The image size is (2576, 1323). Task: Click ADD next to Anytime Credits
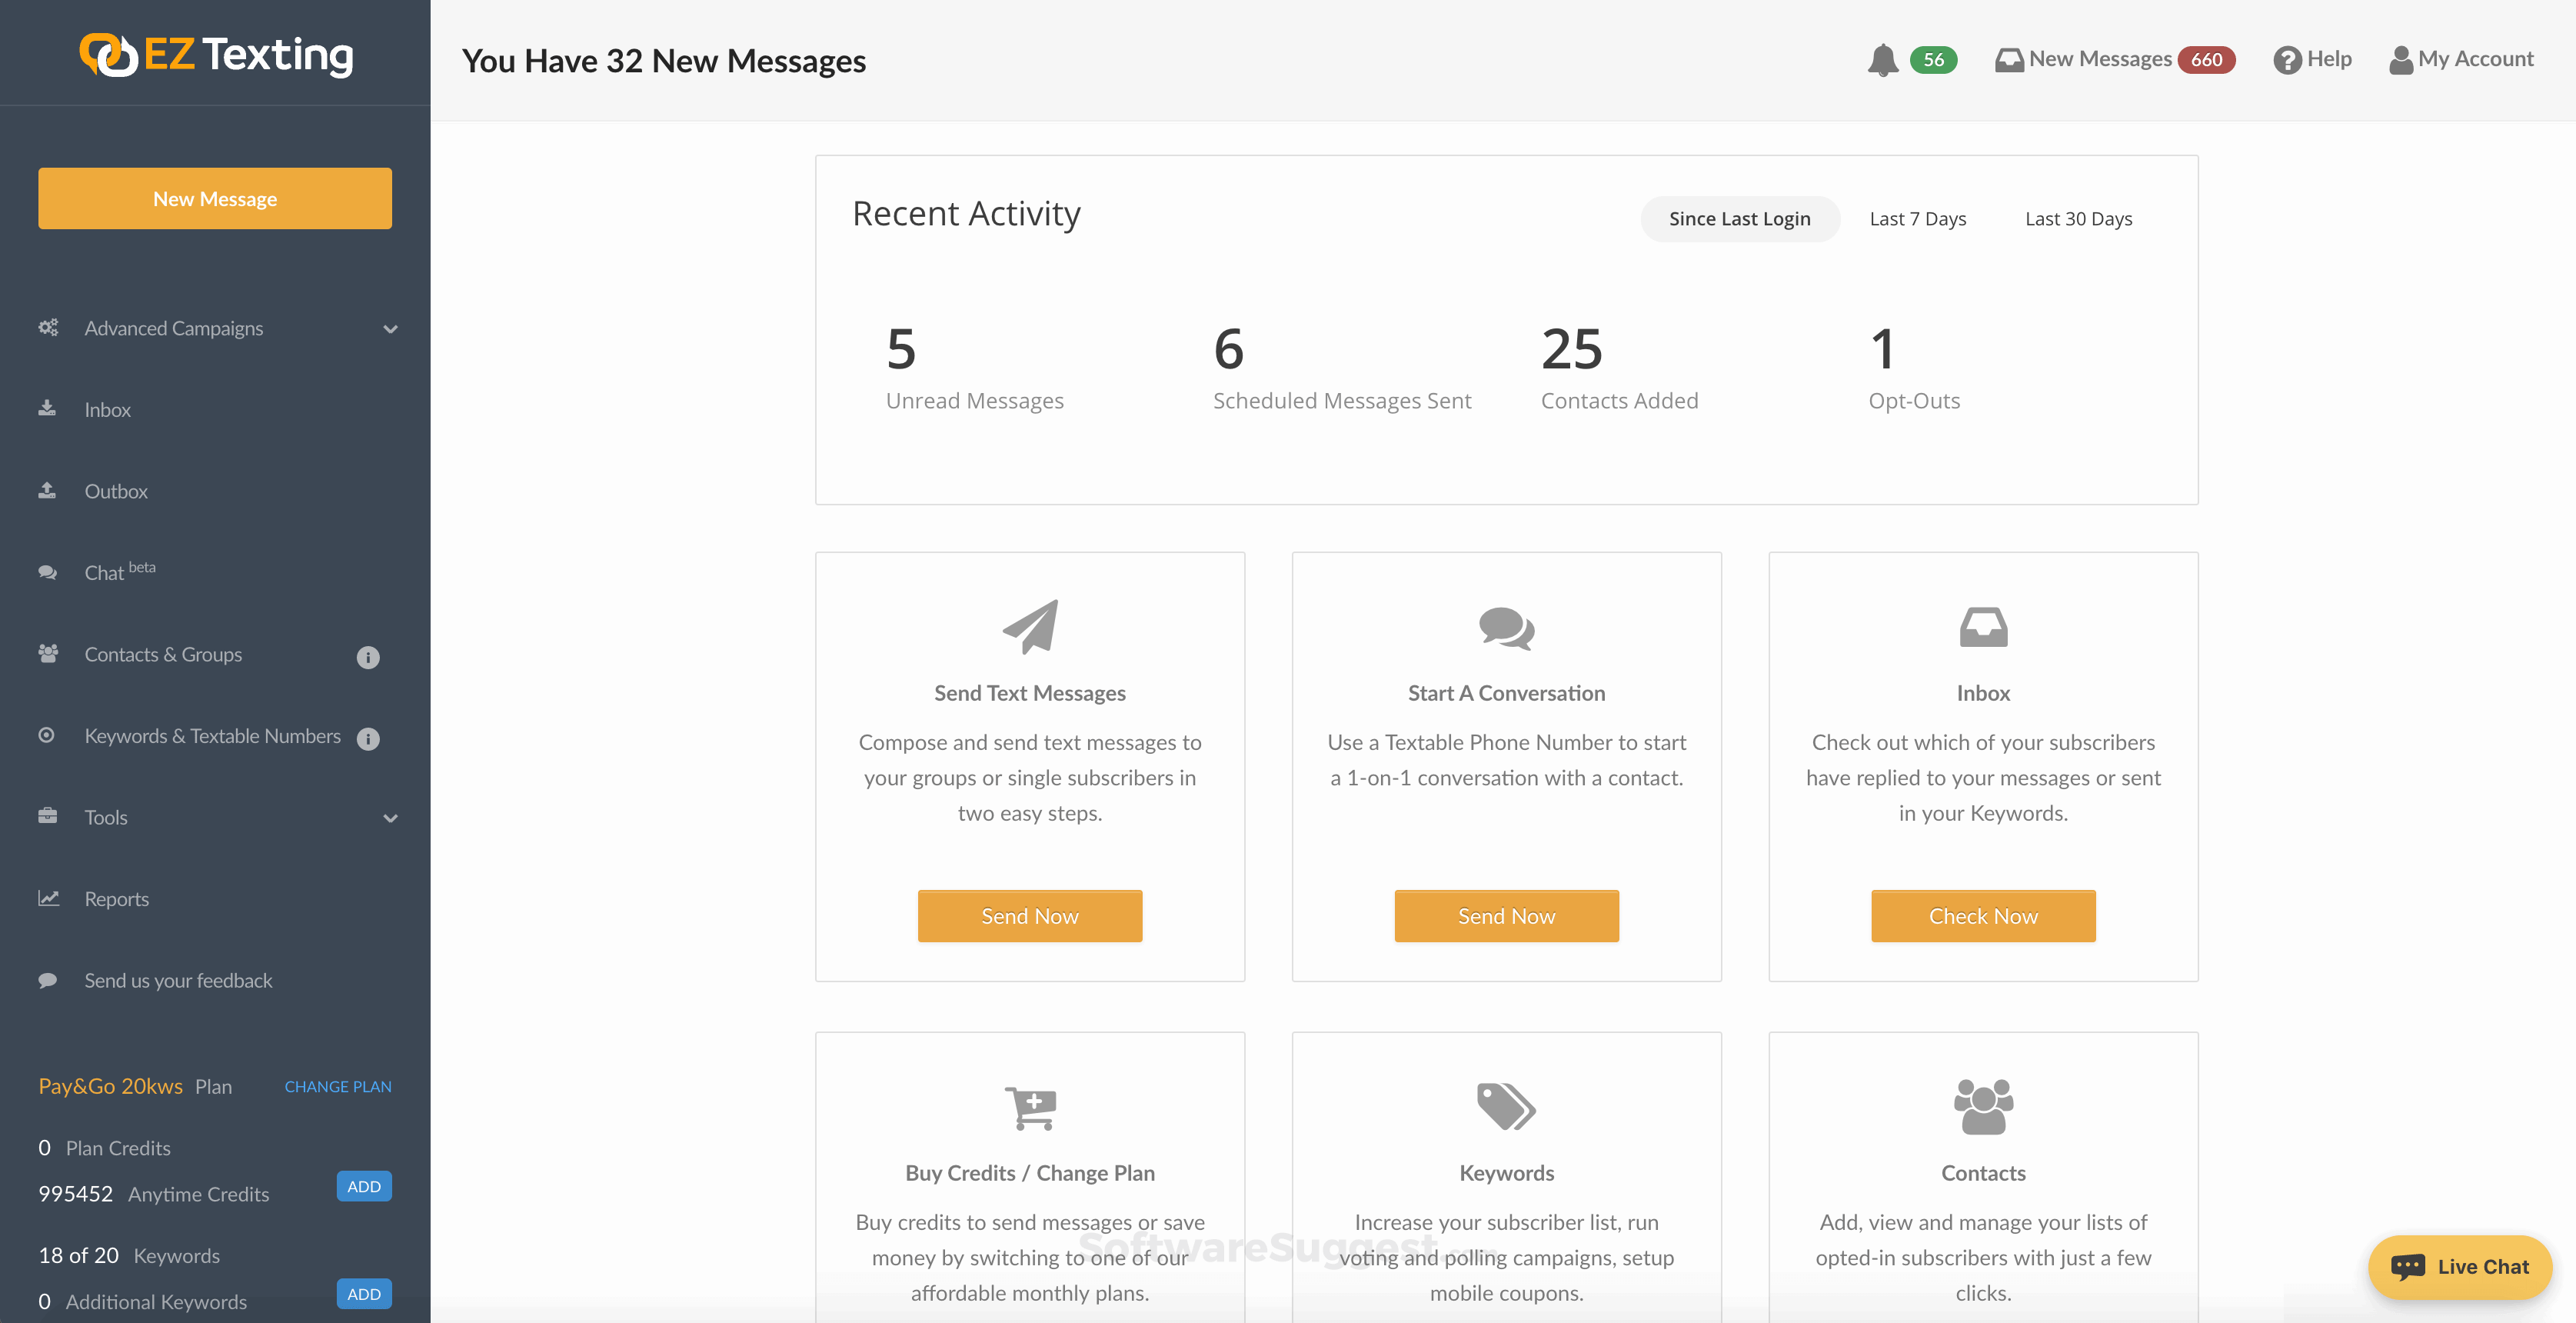364,1187
